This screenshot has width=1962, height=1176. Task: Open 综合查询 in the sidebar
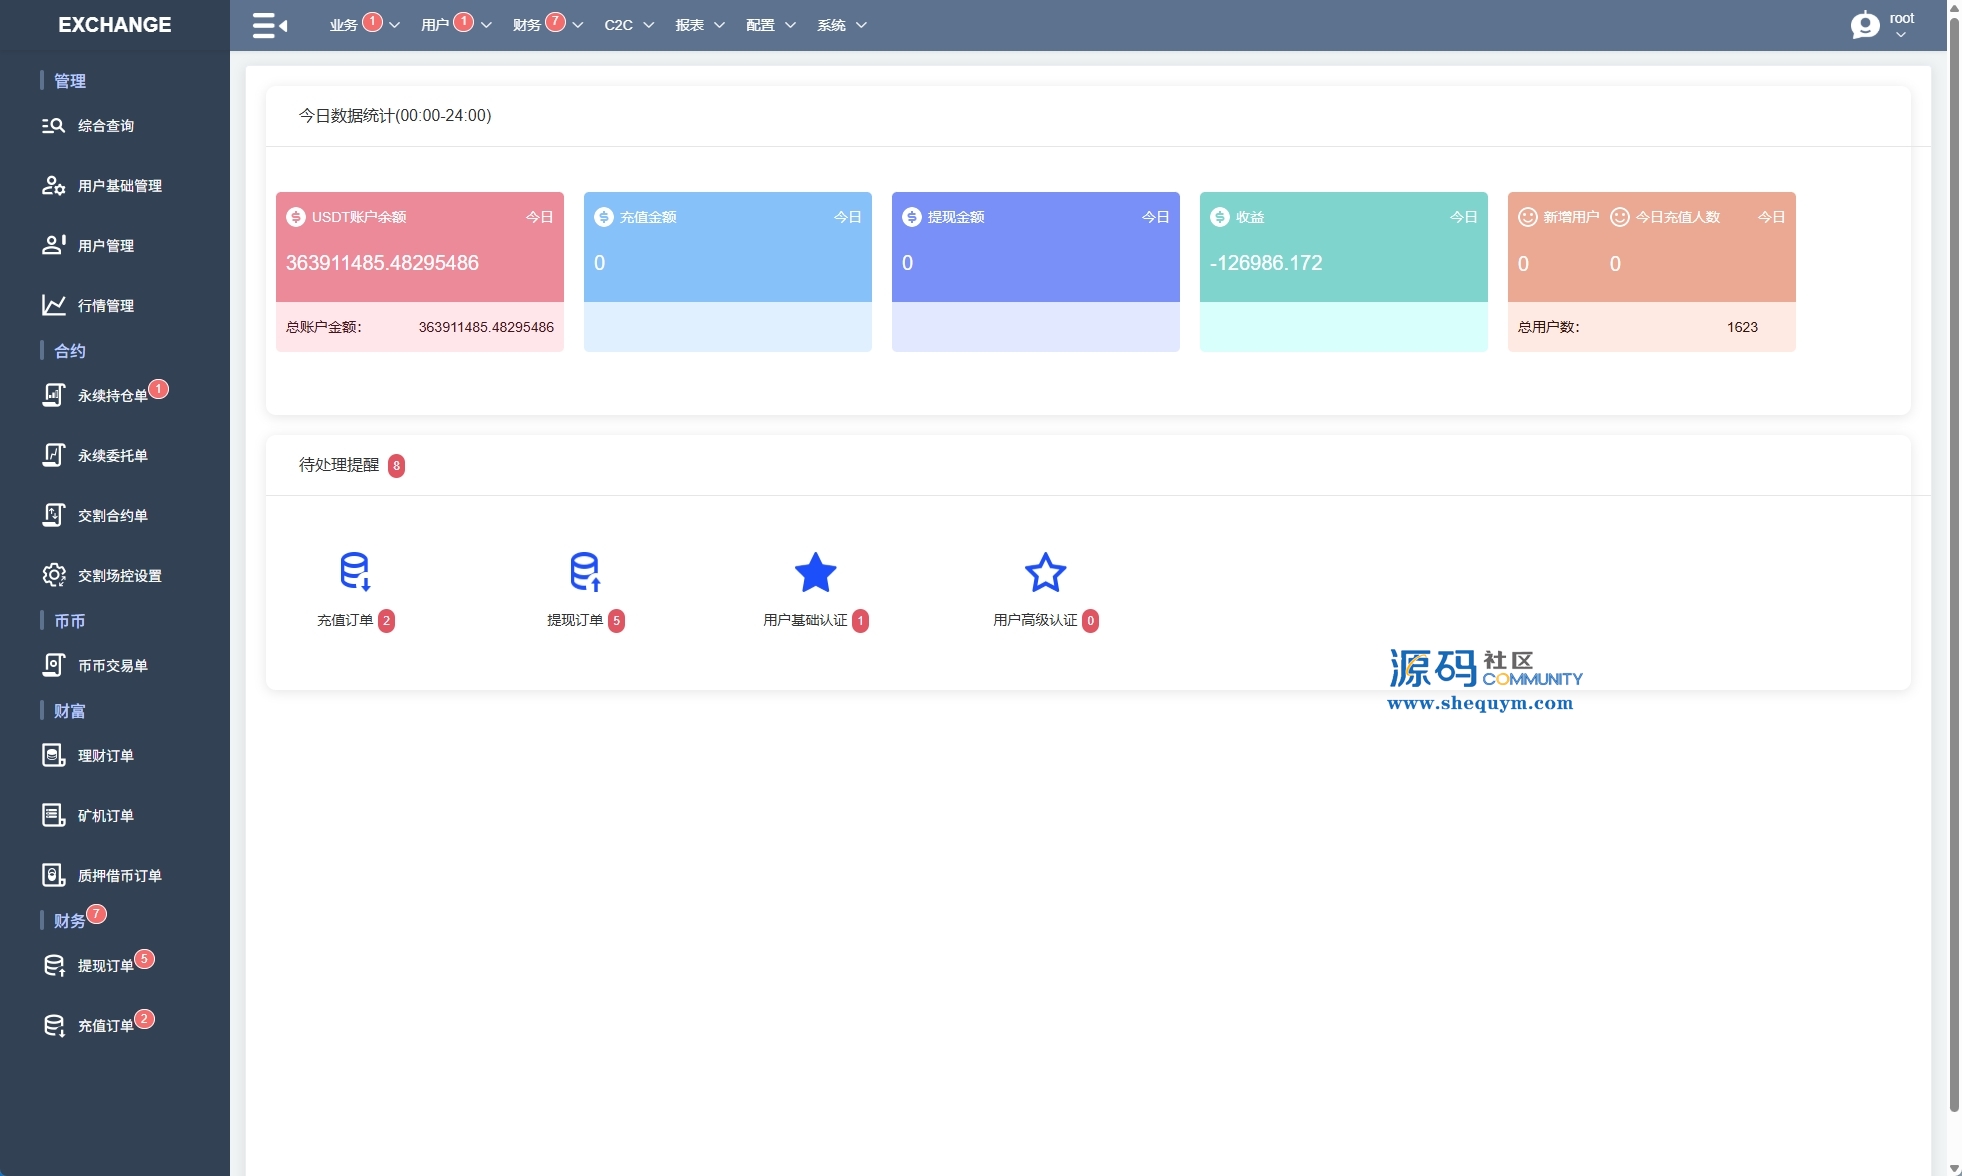tap(105, 126)
